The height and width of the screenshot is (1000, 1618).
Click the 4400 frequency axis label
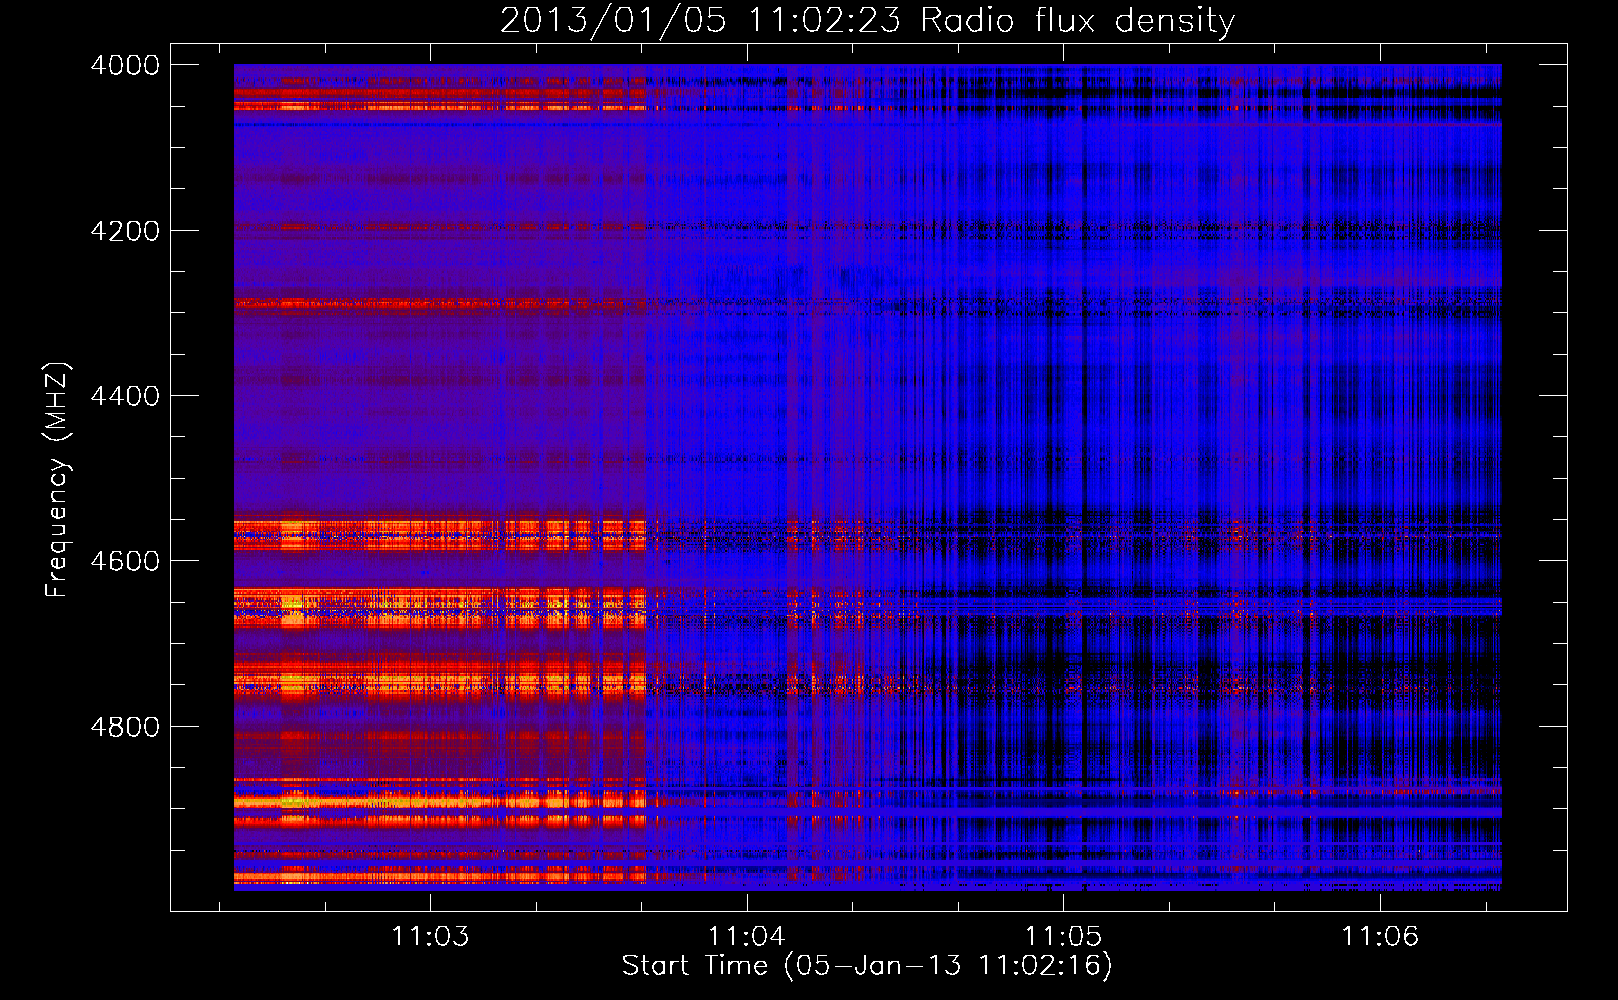pos(125,396)
